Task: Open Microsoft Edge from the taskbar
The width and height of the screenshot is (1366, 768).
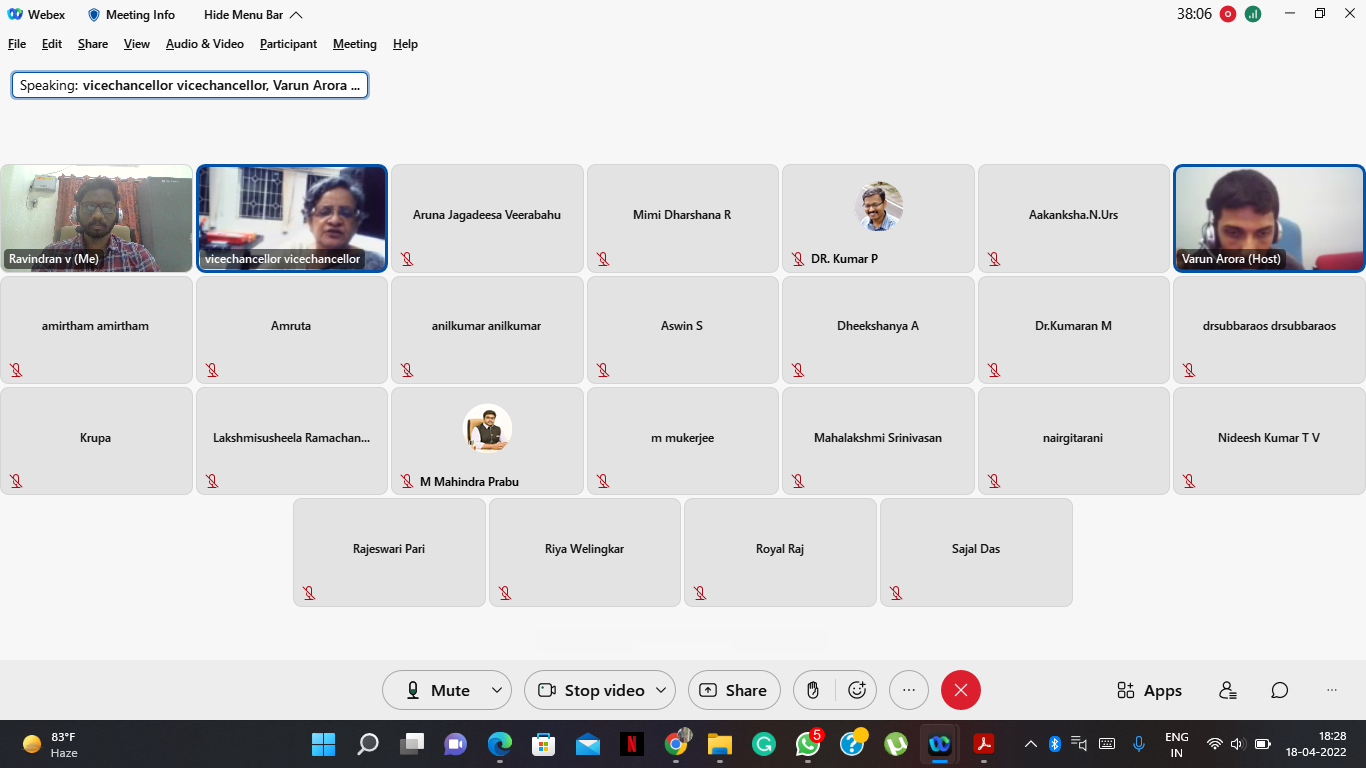Action: coord(500,744)
